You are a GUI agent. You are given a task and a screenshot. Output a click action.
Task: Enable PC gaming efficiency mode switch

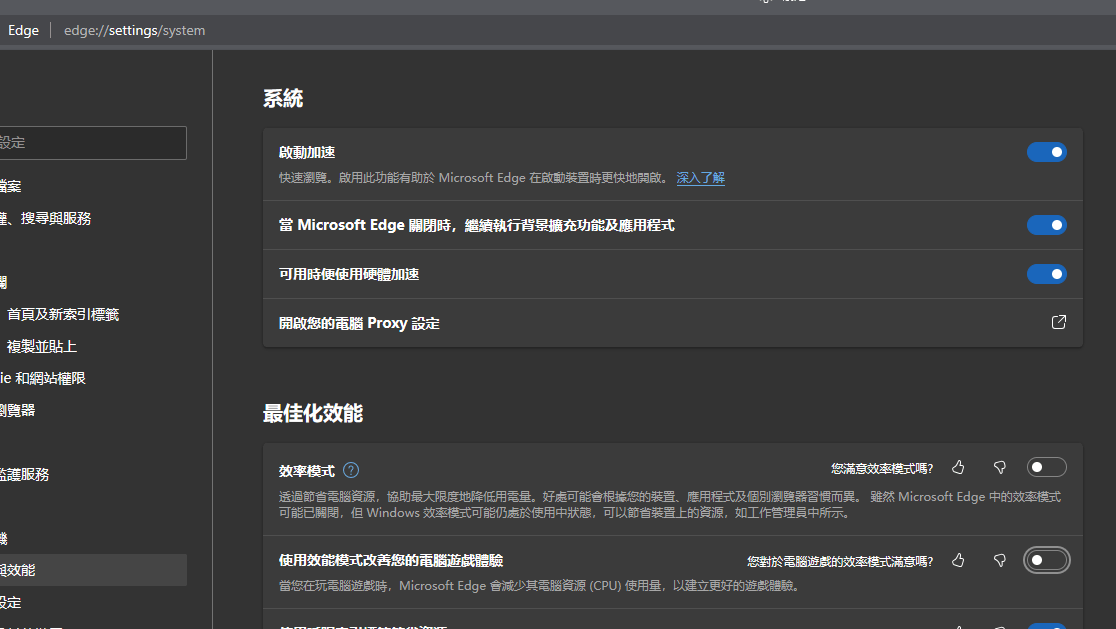(1046, 561)
